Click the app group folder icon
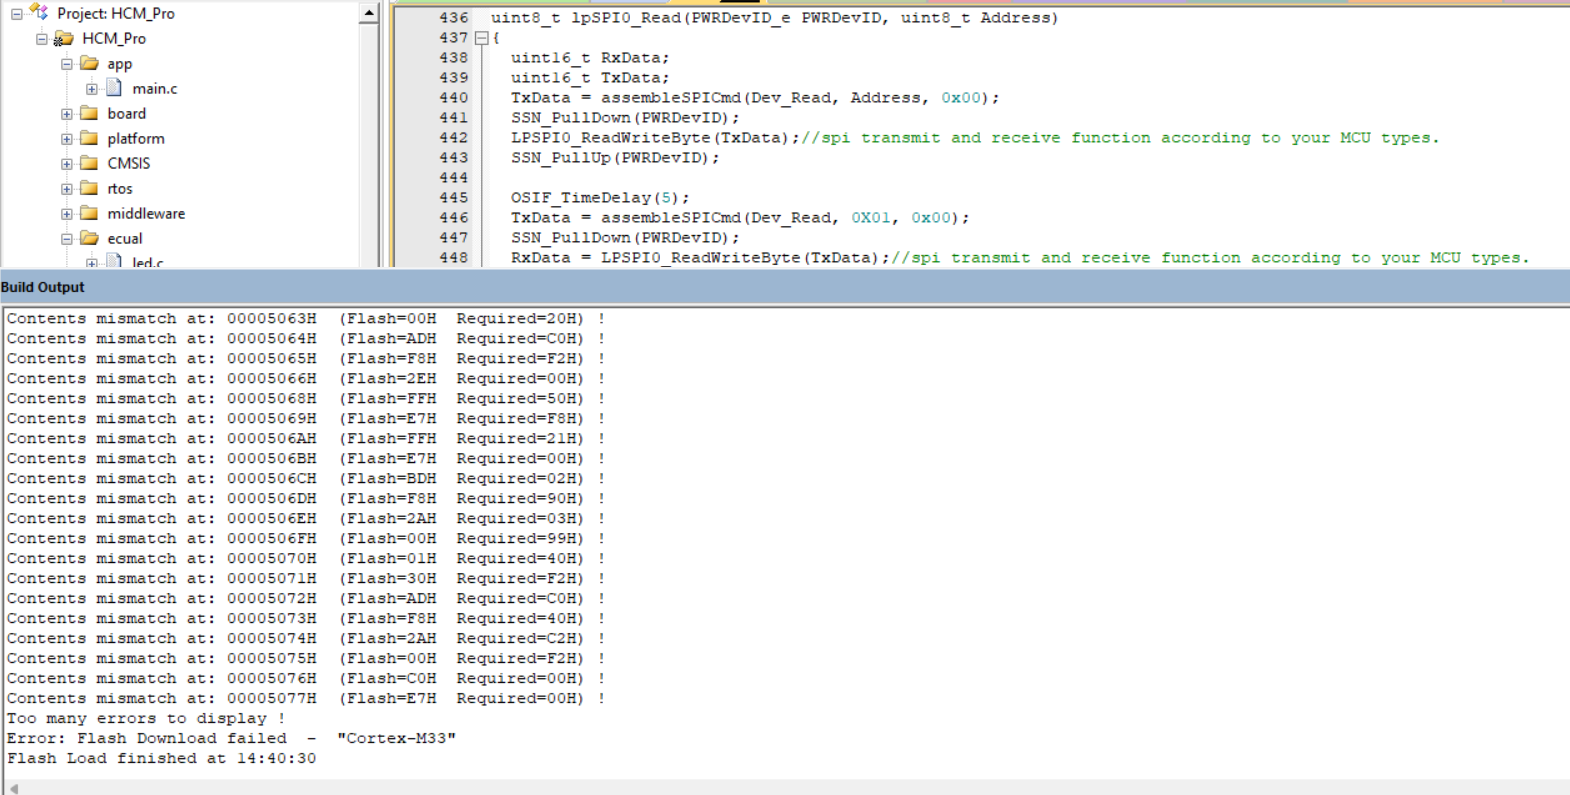 90,63
